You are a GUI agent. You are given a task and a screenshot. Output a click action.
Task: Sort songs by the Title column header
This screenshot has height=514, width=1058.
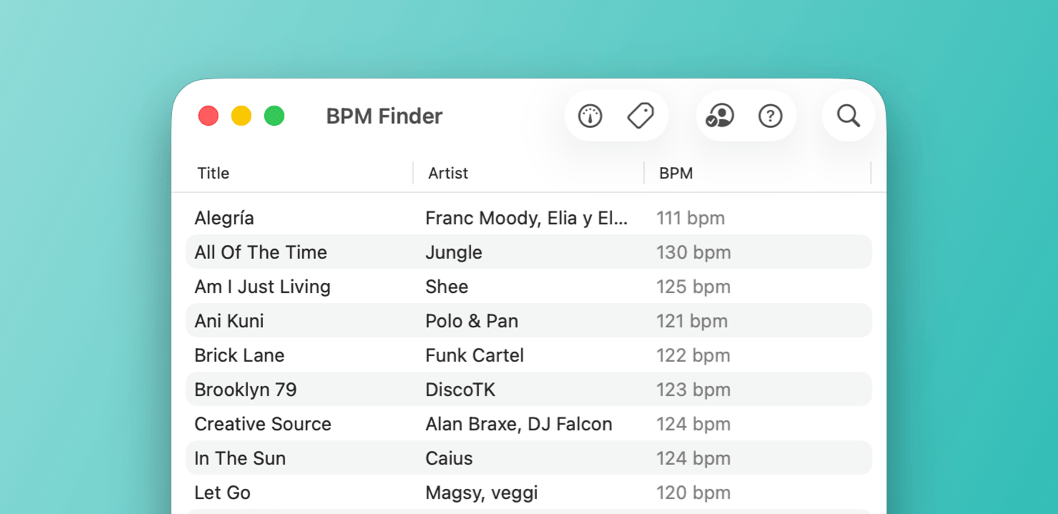coord(213,173)
